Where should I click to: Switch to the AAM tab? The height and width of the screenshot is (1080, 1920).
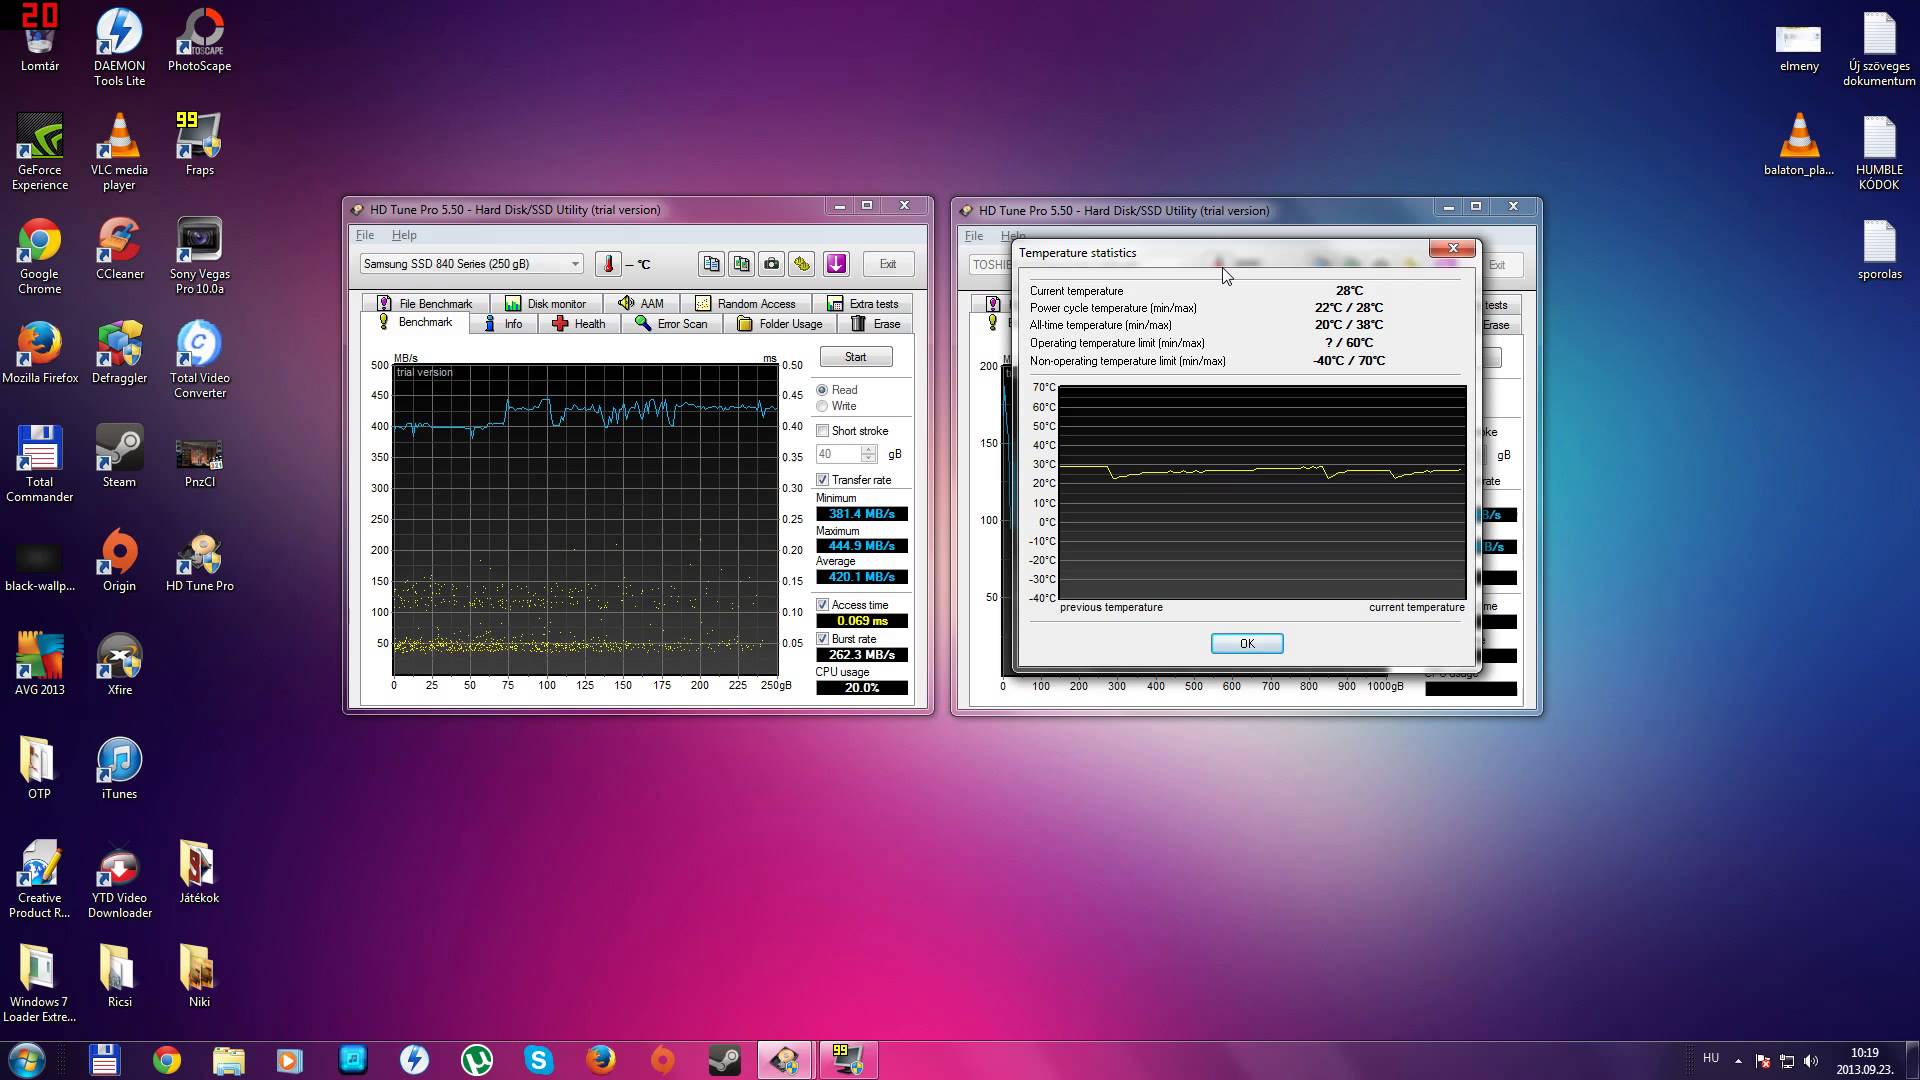(641, 303)
